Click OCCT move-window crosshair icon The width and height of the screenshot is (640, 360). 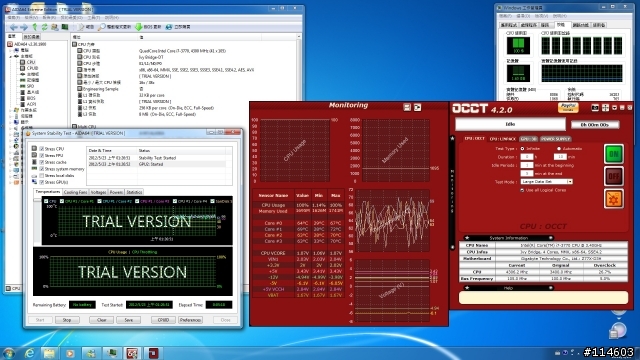click(605, 108)
